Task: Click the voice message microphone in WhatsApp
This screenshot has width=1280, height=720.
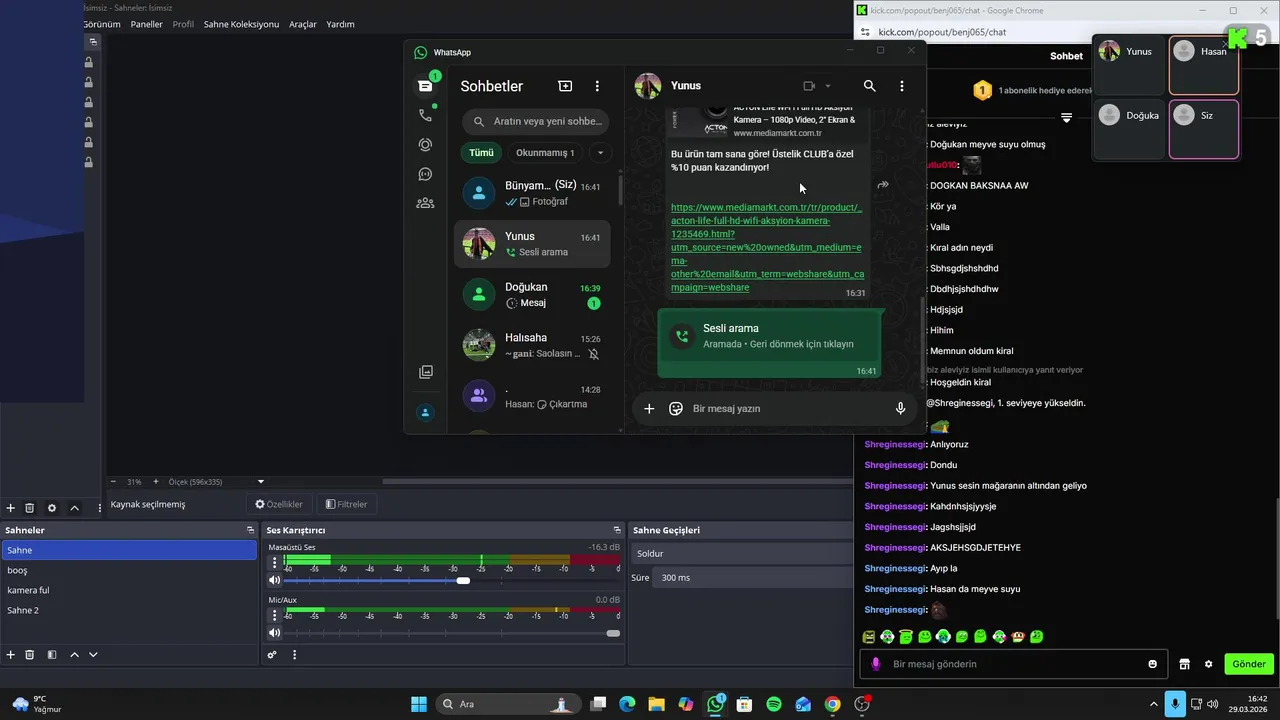Action: tap(900, 408)
